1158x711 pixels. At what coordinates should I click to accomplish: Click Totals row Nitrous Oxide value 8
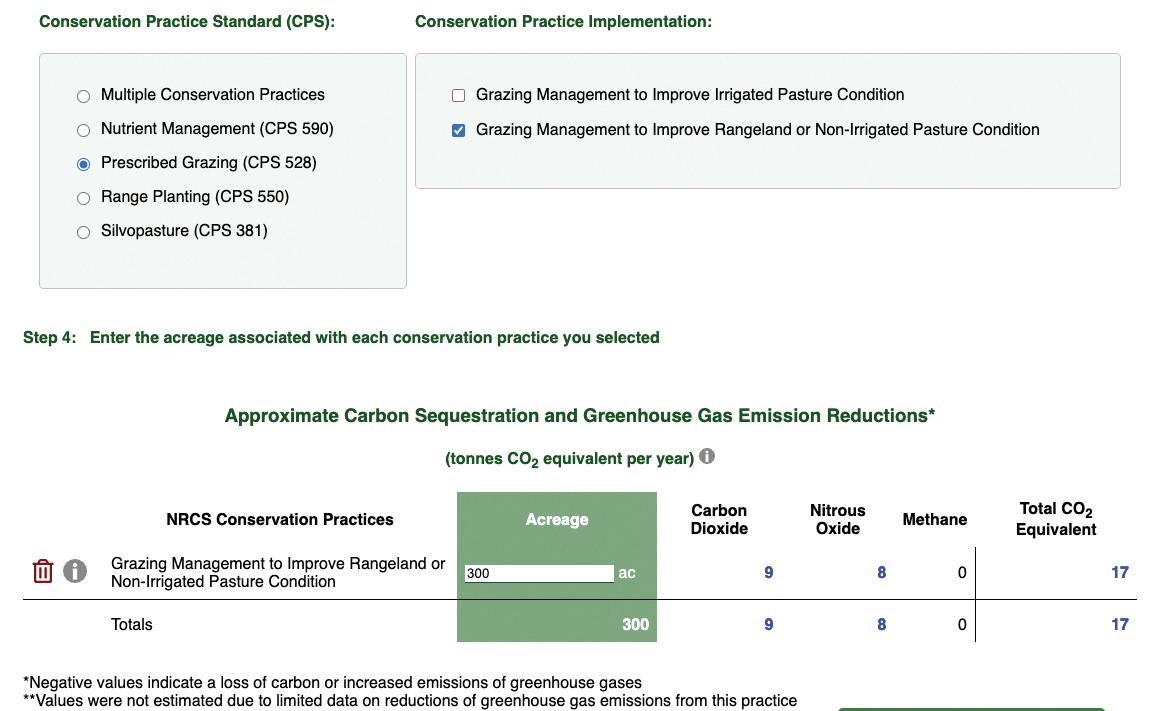click(x=881, y=625)
